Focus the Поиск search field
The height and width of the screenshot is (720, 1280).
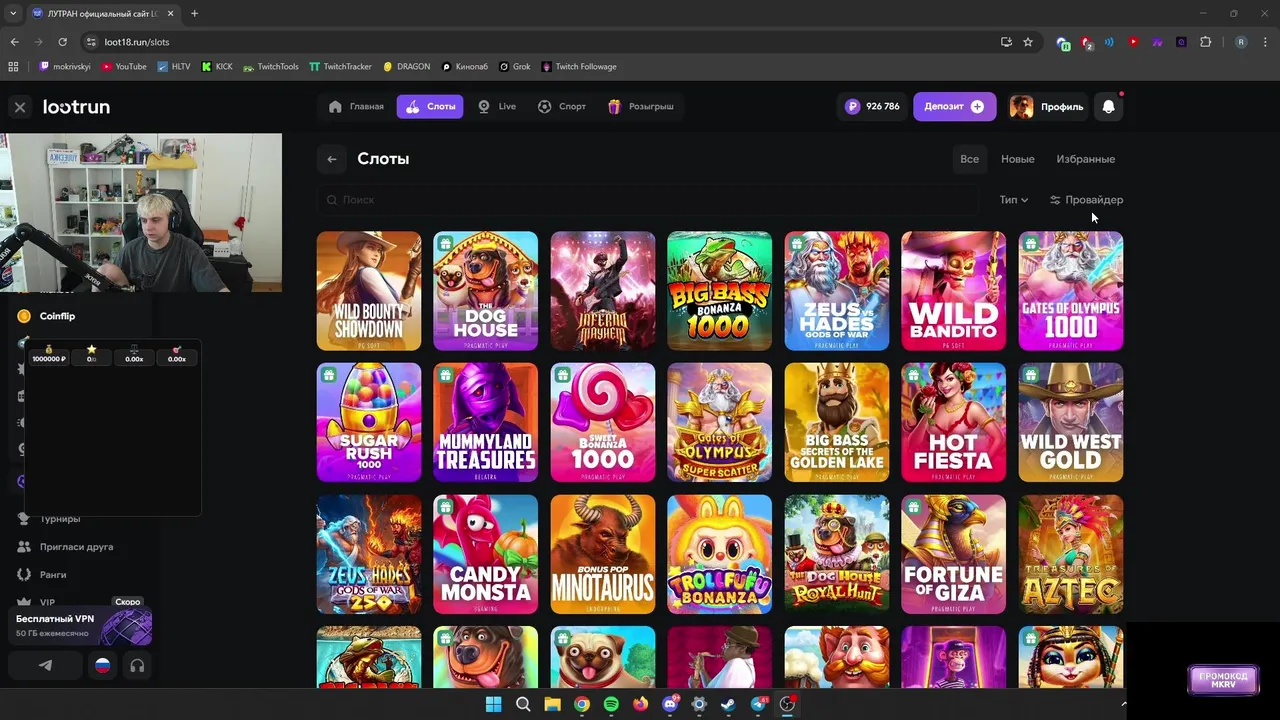(648, 200)
